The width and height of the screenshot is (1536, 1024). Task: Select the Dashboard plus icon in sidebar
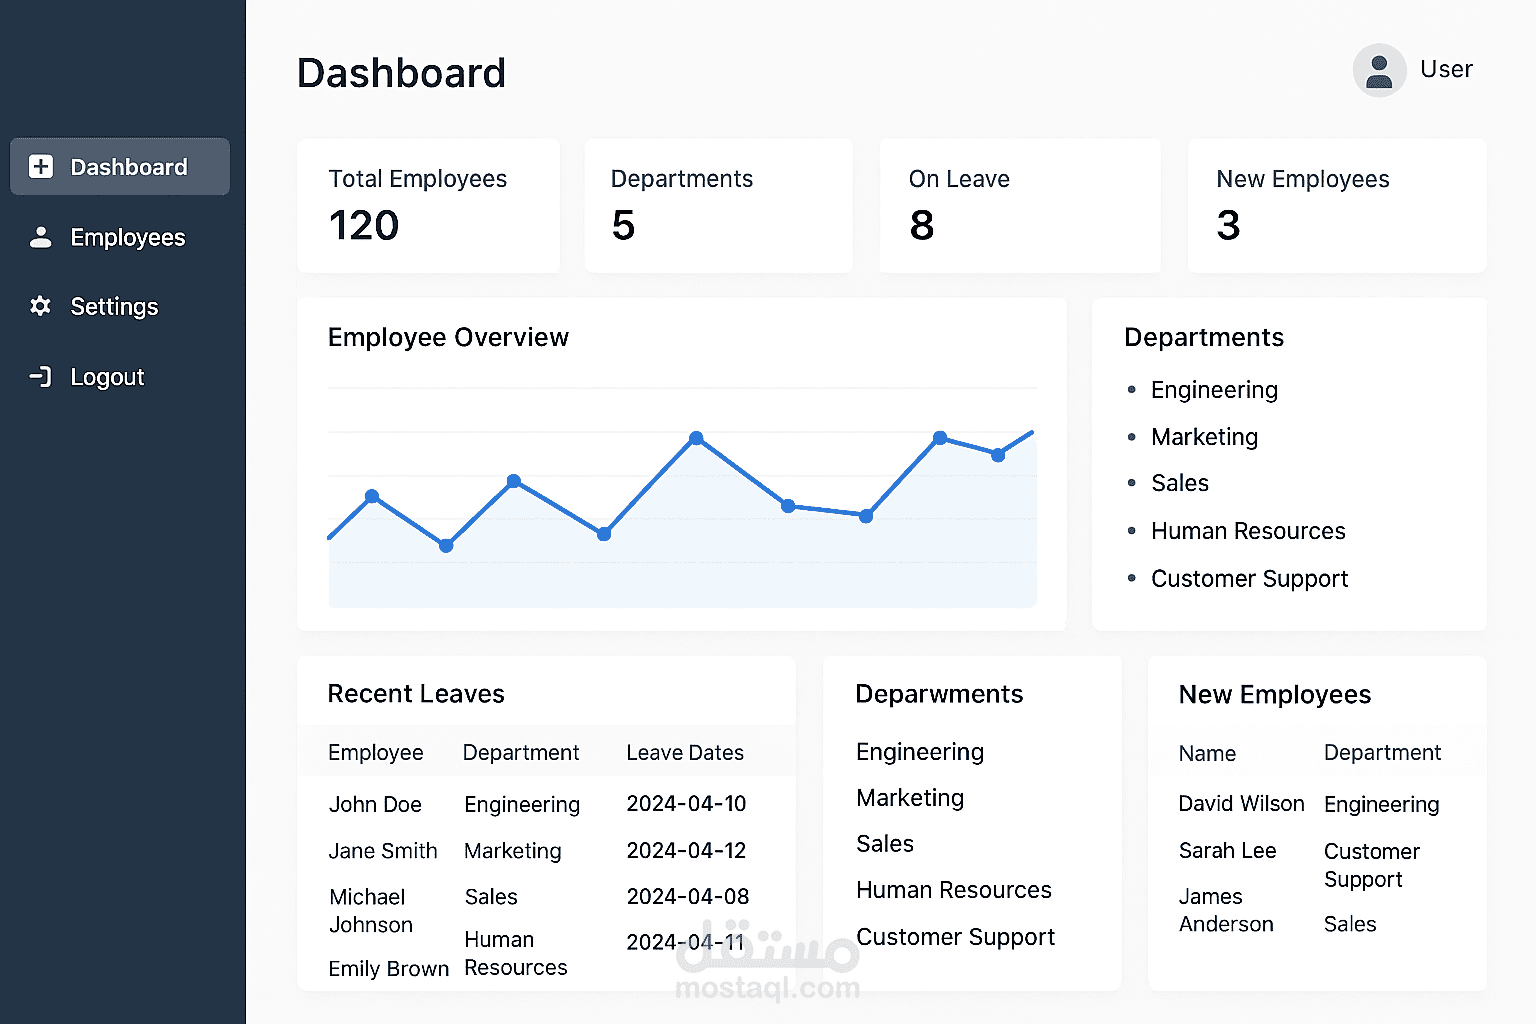pos(40,167)
